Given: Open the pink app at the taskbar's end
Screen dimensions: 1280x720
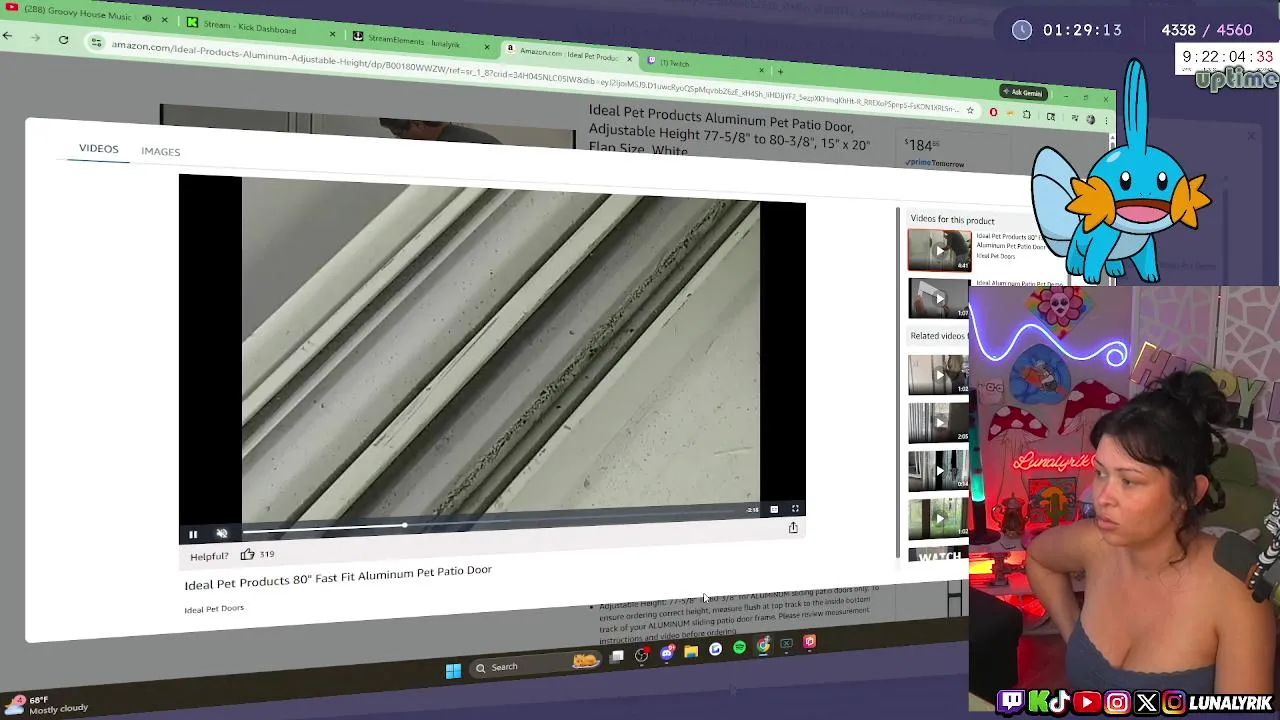Looking at the screenshot, I should (810, 642).
